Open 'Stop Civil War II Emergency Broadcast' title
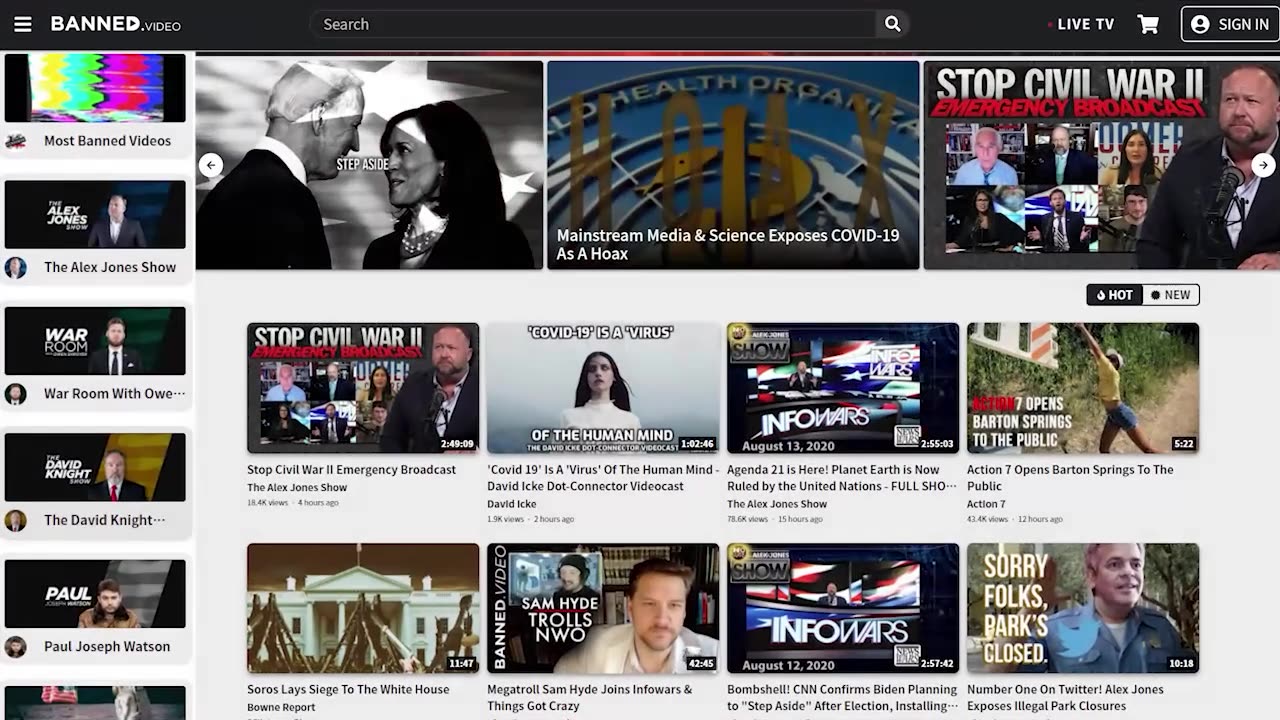The height and width of the screenshot is (720, 1280). 351,470
